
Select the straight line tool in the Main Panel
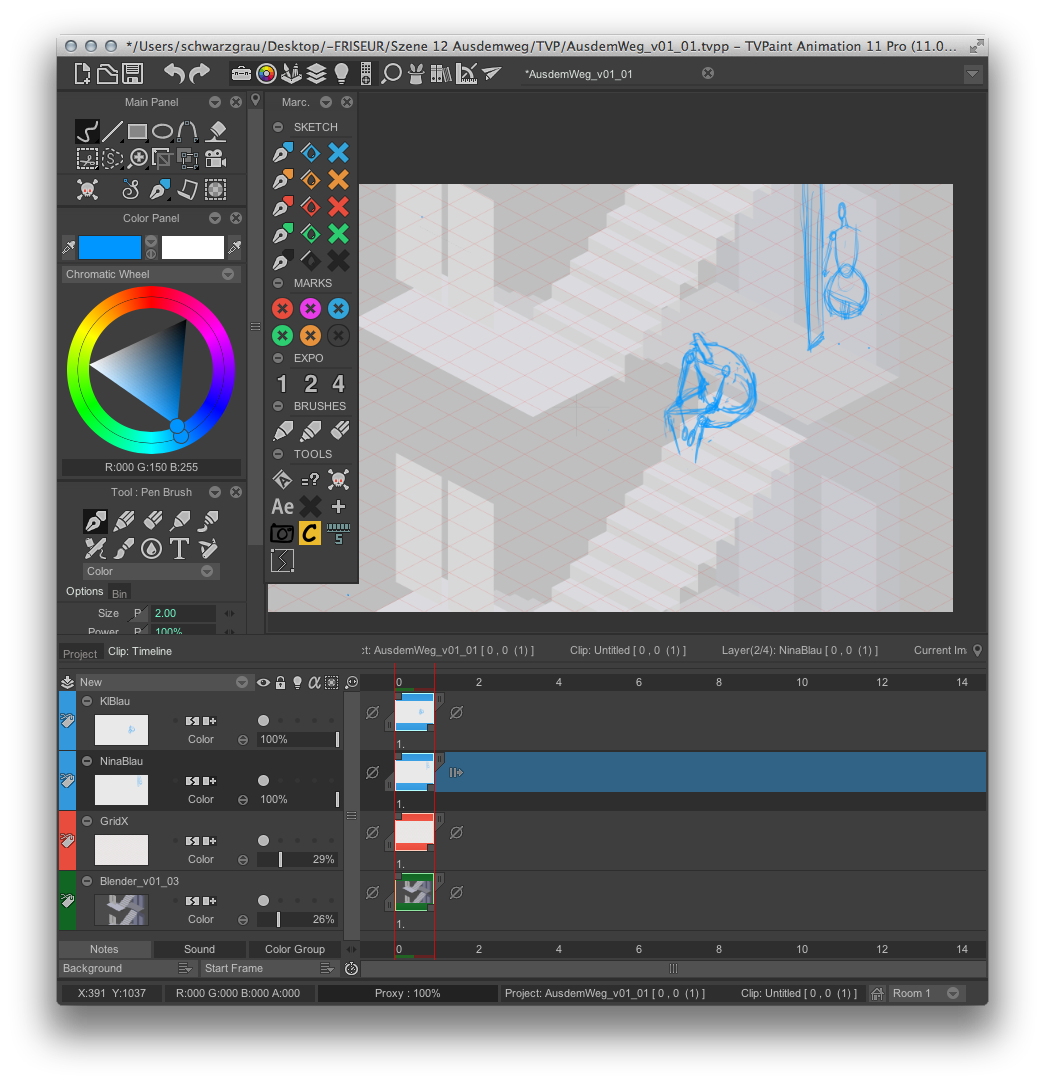click(112, 131)
